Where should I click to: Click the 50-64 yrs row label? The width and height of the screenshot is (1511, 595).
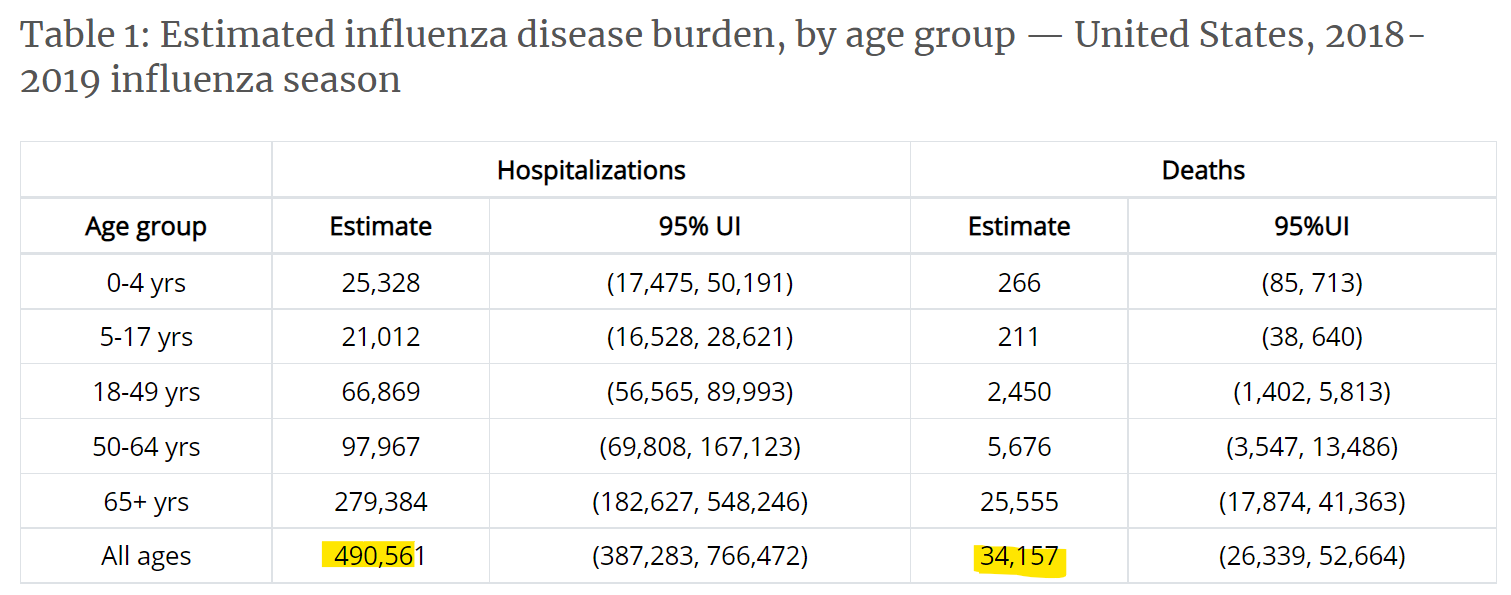point(146,447)
